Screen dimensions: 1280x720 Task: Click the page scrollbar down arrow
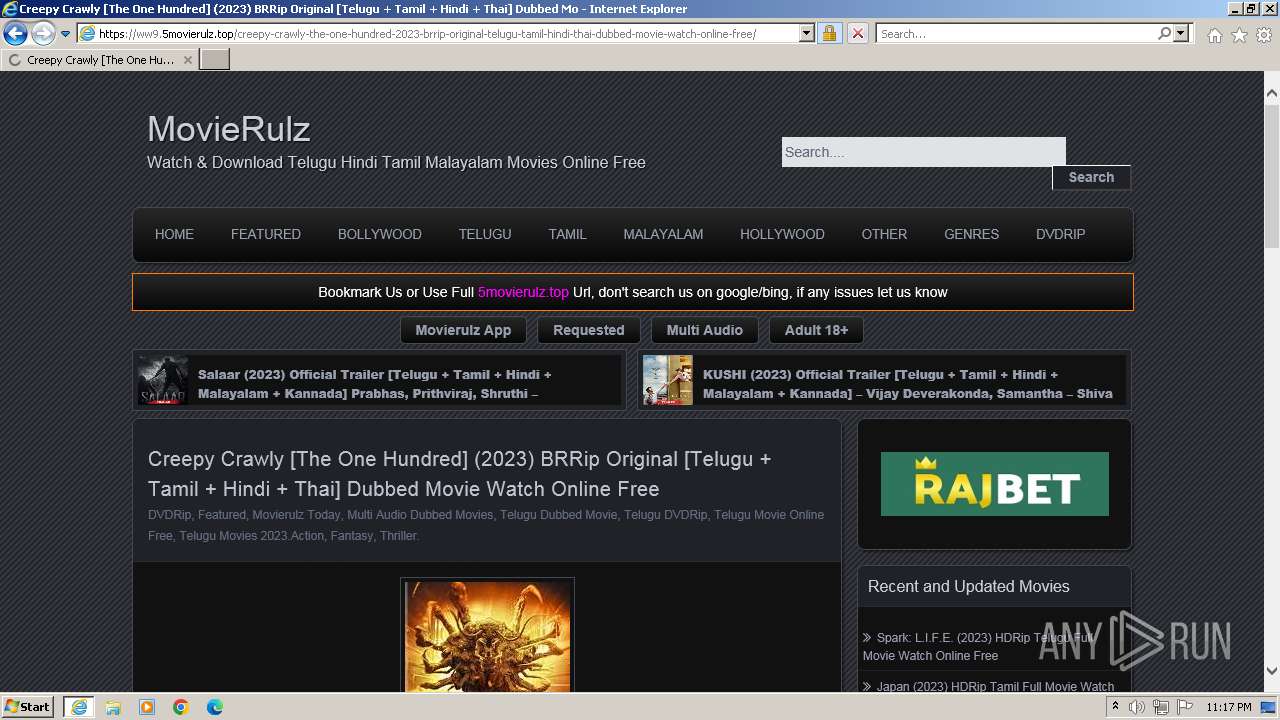1272,671
